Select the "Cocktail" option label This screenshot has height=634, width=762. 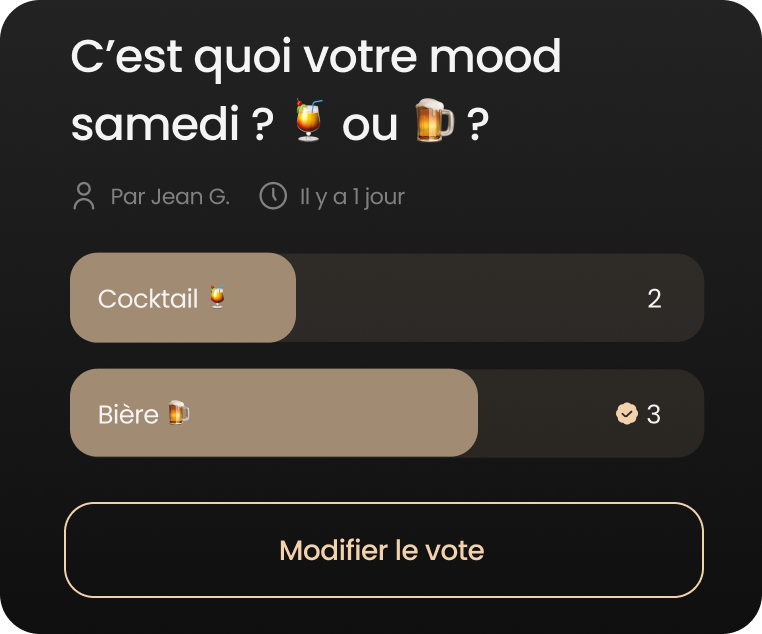148,299
